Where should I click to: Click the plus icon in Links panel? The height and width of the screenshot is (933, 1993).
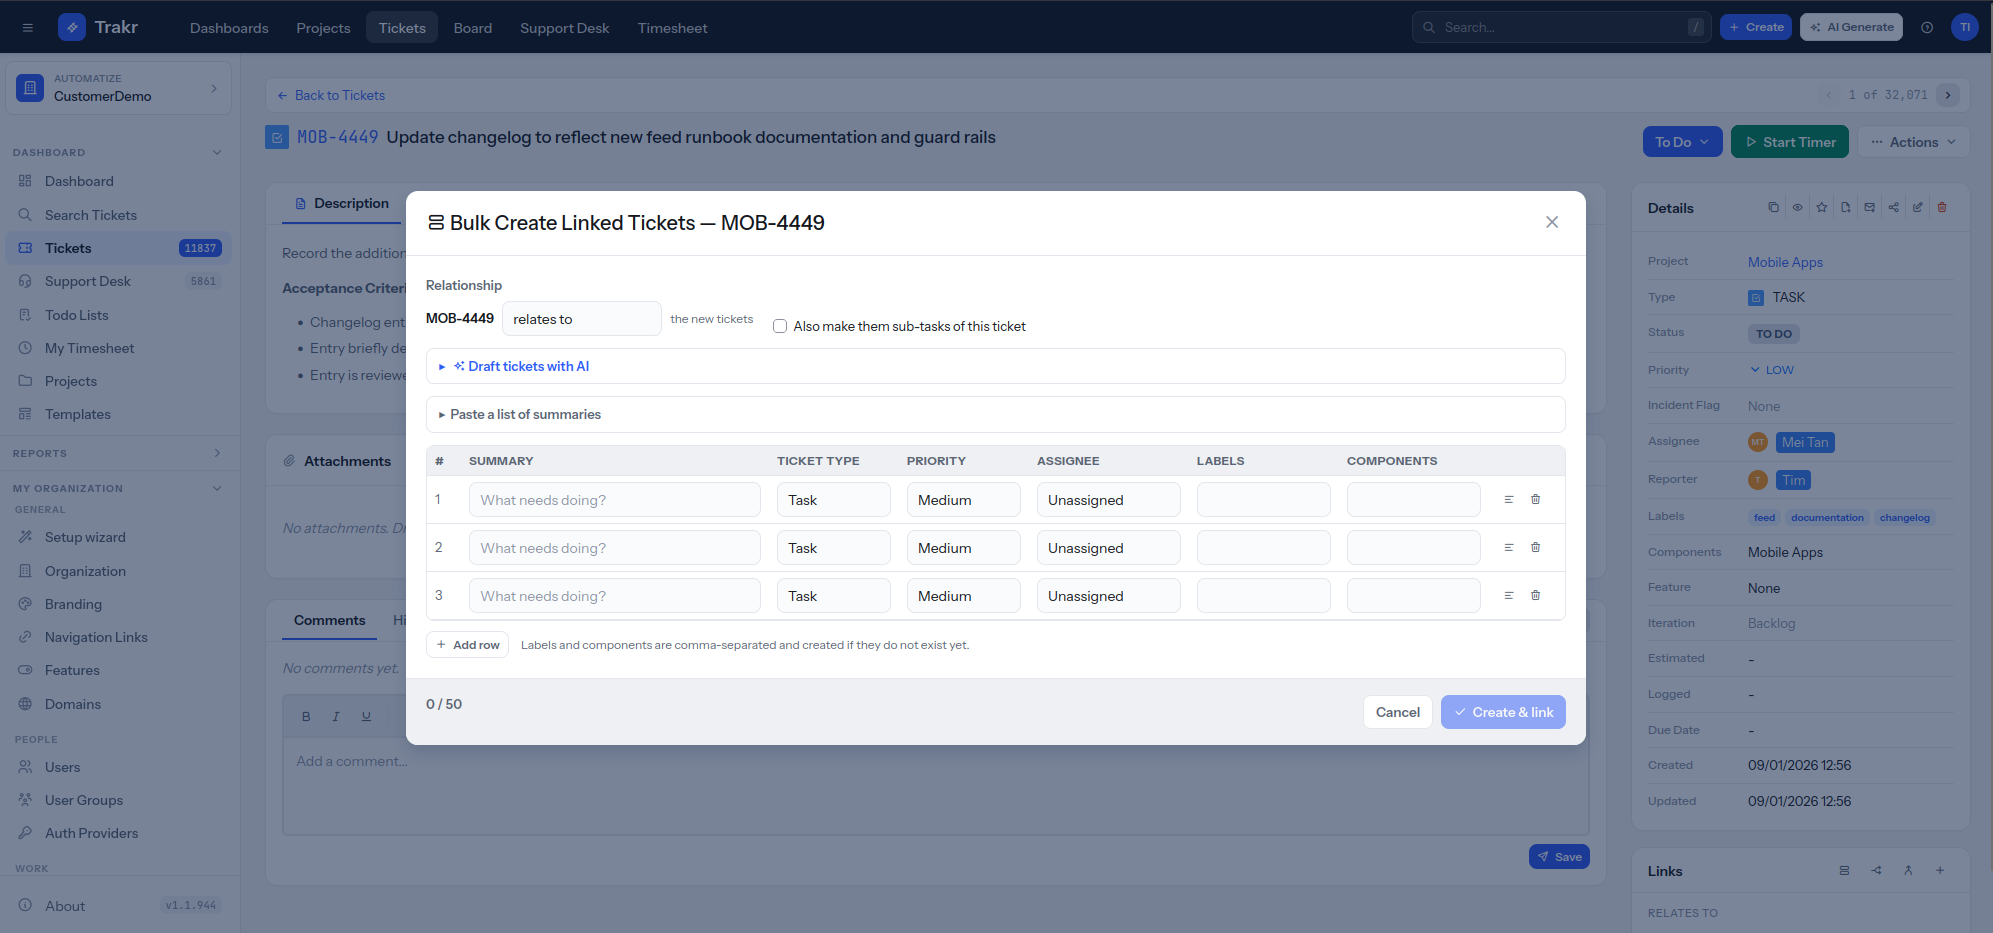(x=1940, y=870)
